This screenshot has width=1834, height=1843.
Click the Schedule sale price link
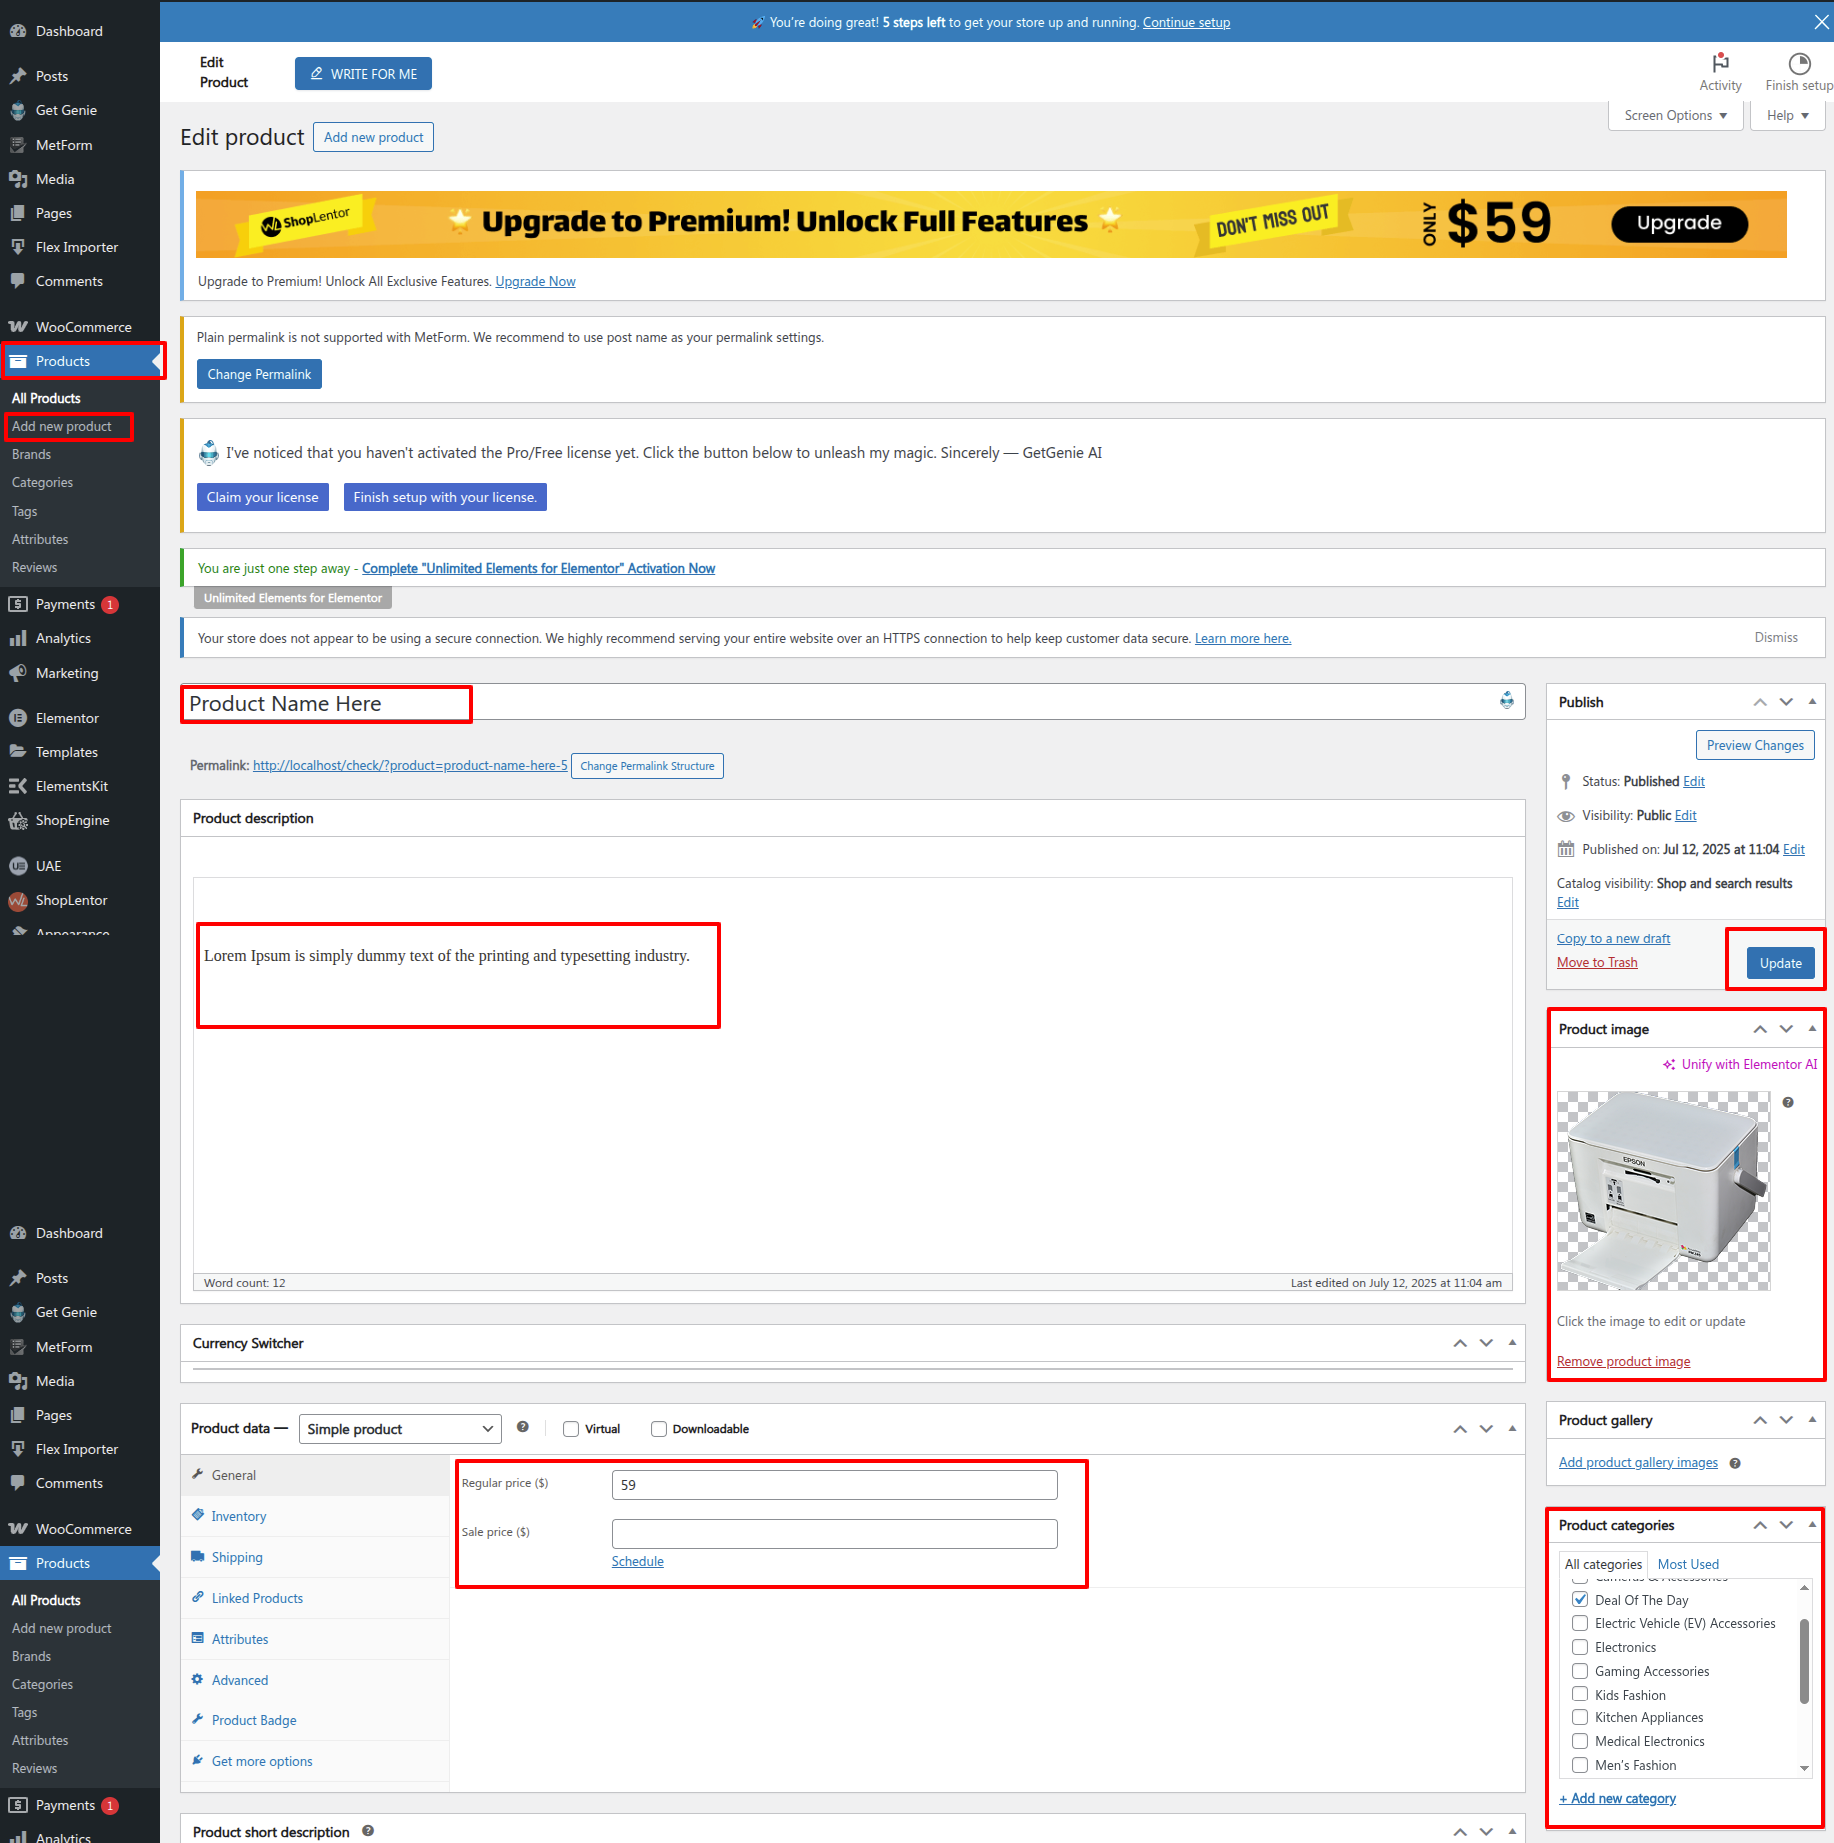pos(637,1561)
